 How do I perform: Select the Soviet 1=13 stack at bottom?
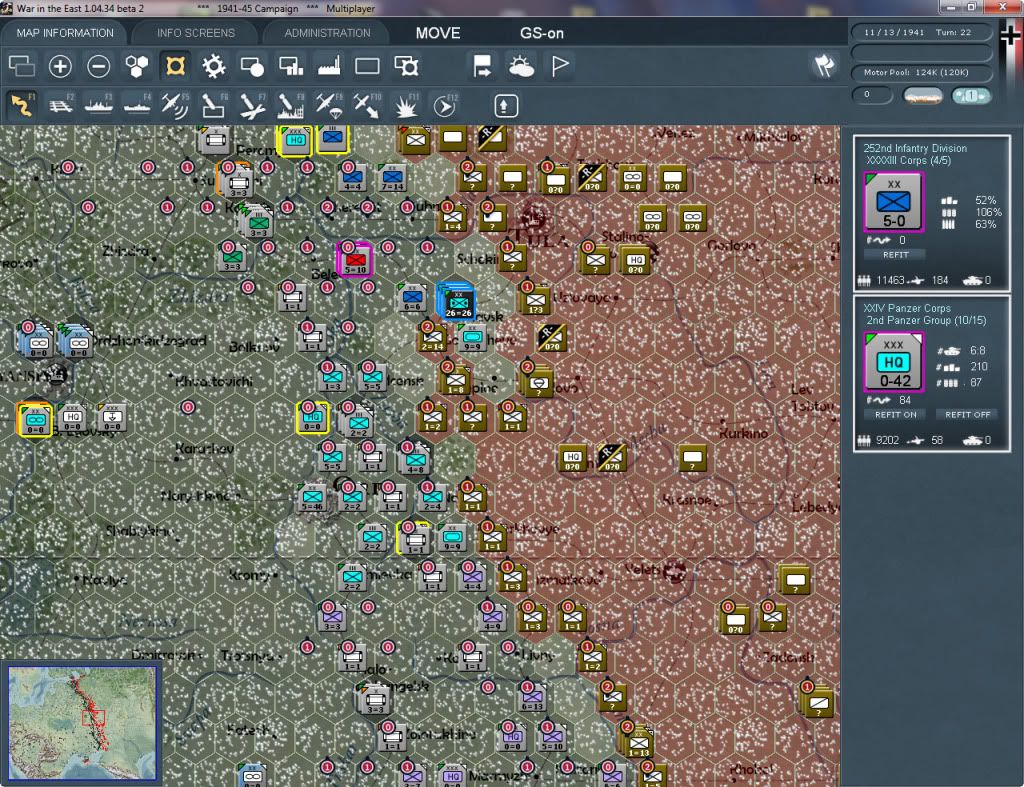point(638,743)
